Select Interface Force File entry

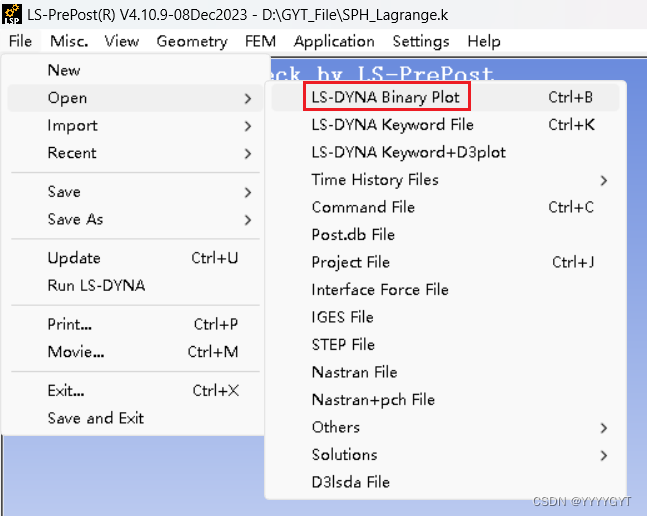[446, 290]
